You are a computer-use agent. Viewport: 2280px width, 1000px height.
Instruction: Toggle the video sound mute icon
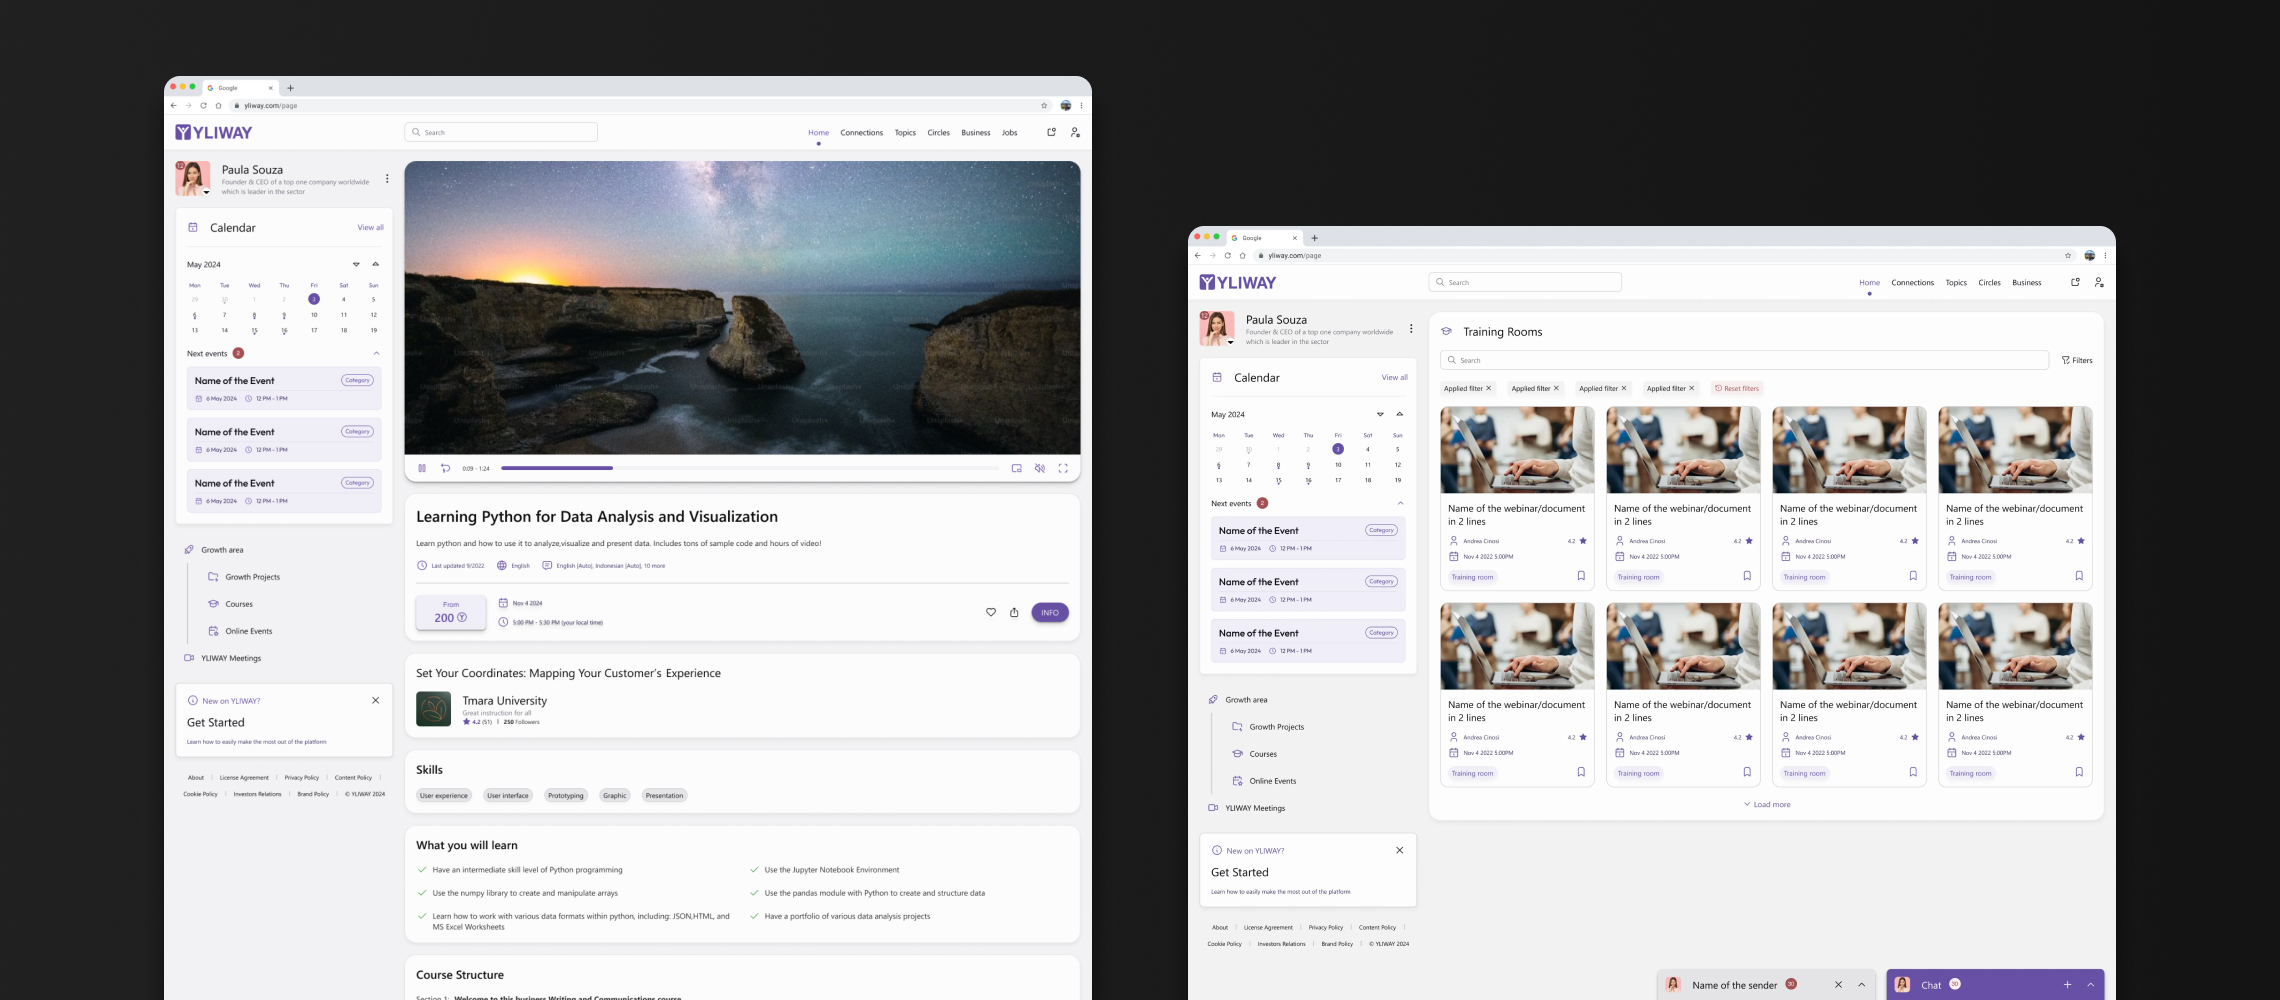pyautogui.click(x=1040, y=468)
